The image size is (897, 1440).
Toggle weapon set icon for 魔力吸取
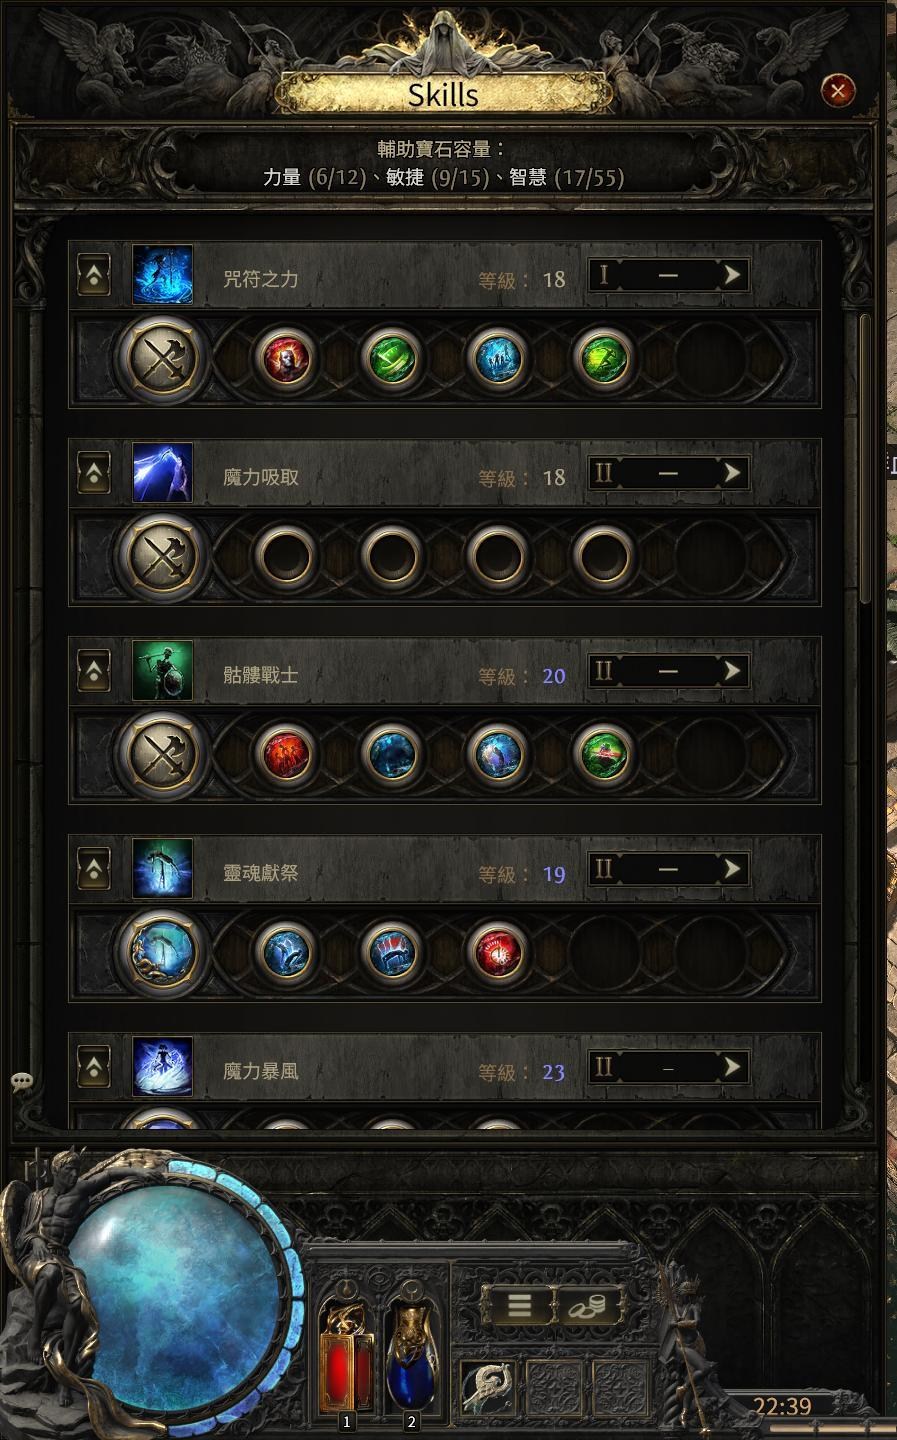(x=162, y=556)
